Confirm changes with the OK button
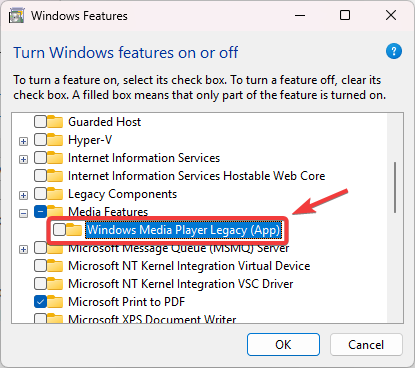Screen dimensions: 415x368 point(283,344)
